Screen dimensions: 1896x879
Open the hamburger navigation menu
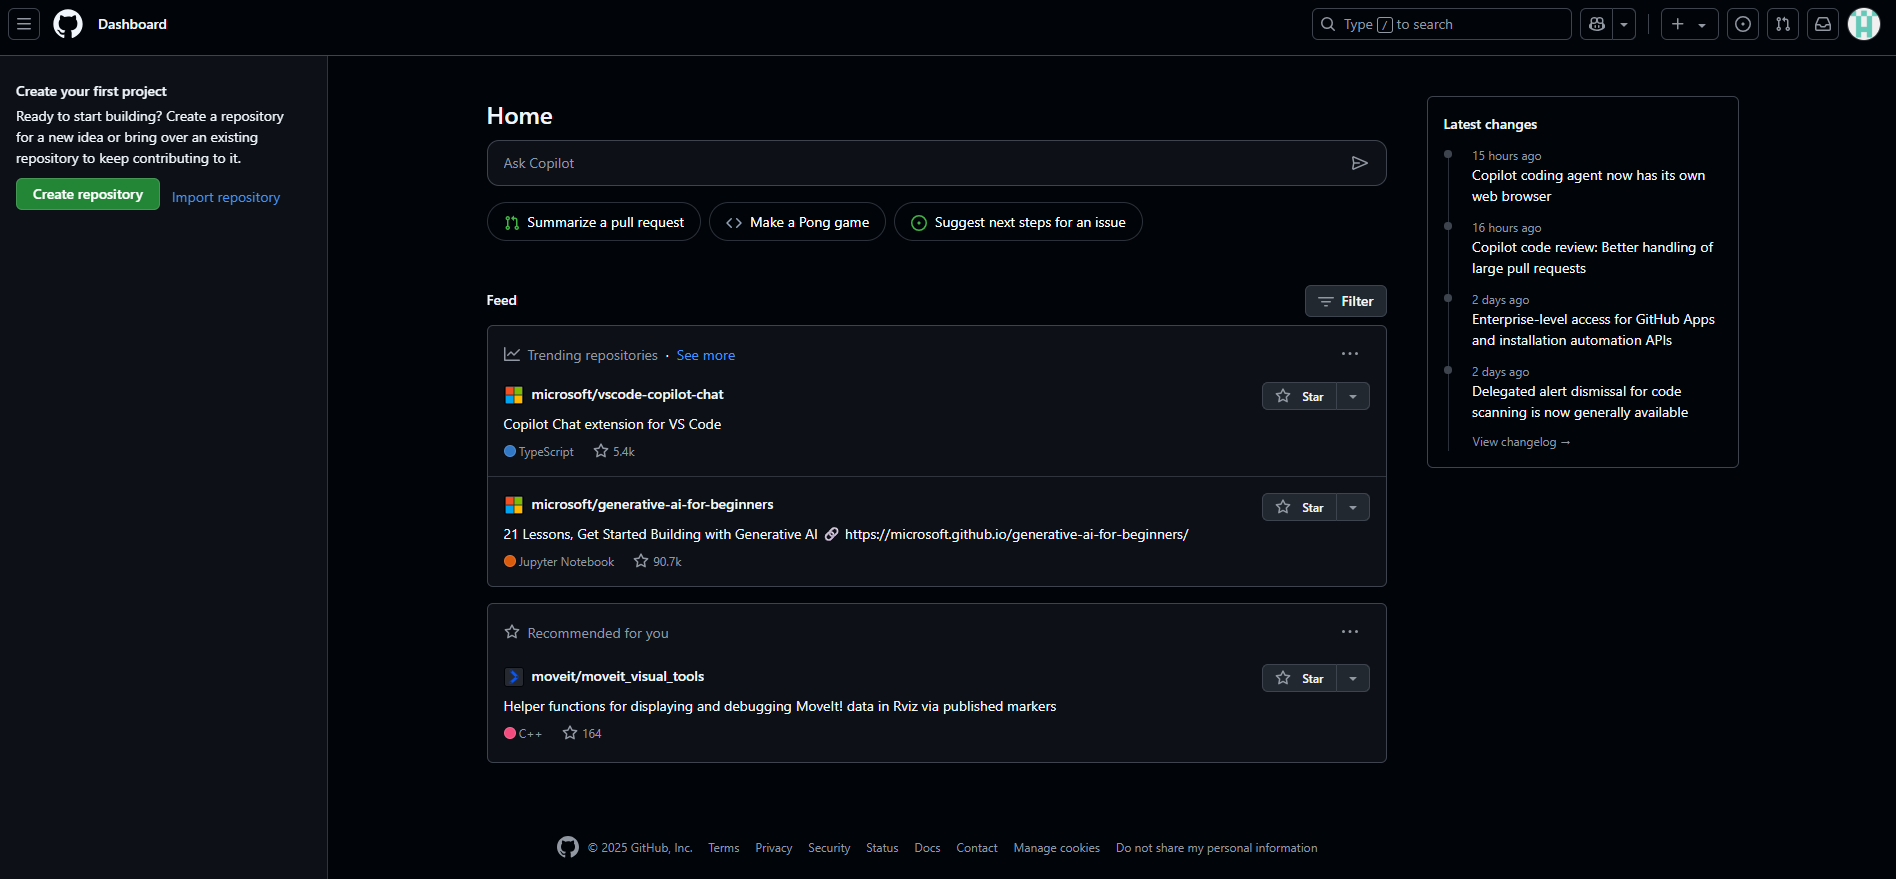24,24
